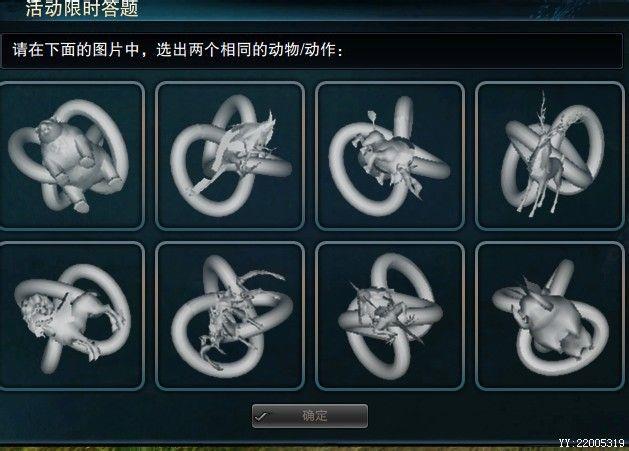Click the deer figure's tall antlers
629x451 pixels.
[543, 106]
